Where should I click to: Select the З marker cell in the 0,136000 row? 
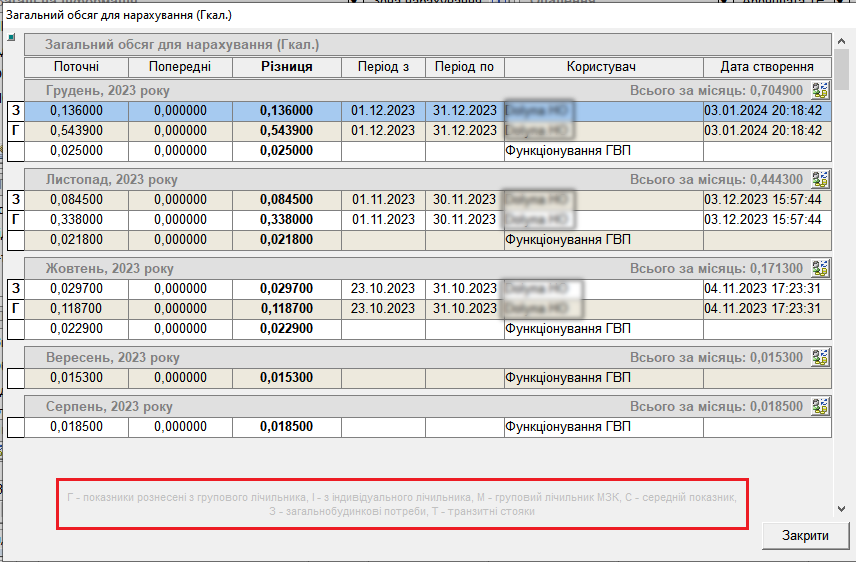[16, 111]
